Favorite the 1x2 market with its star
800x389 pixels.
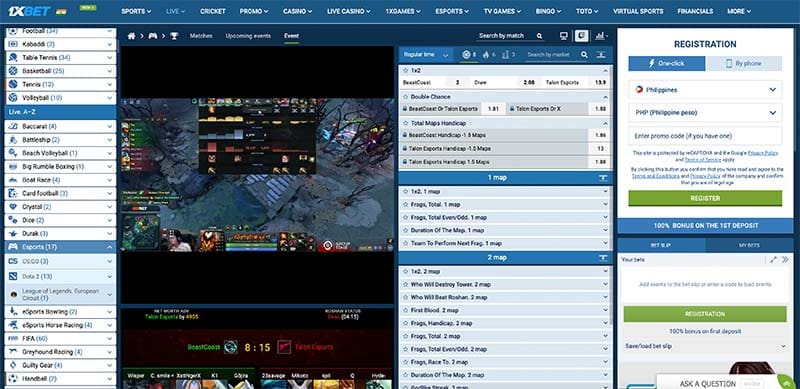click(405, 70)
